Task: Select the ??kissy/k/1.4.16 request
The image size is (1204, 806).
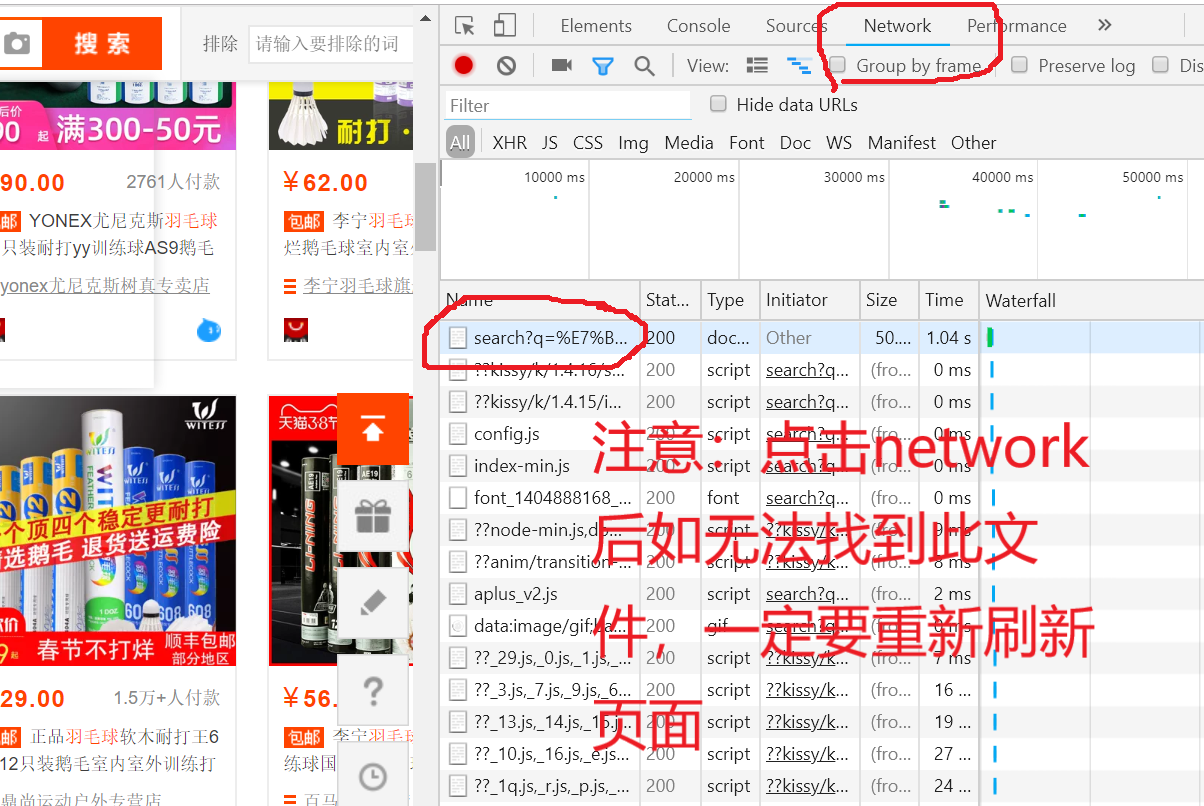Action: [x=822, y=370]
